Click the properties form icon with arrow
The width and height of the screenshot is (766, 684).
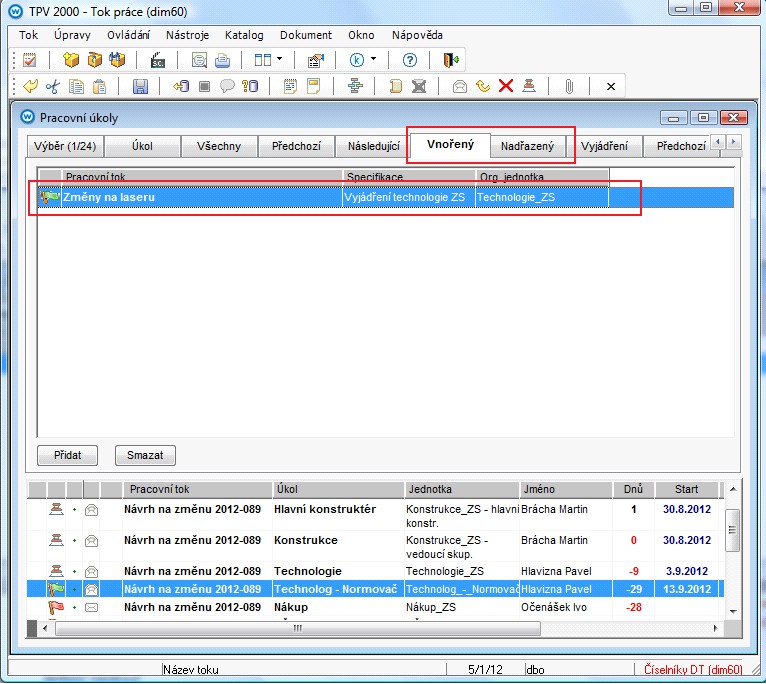[x=316, y=60]
